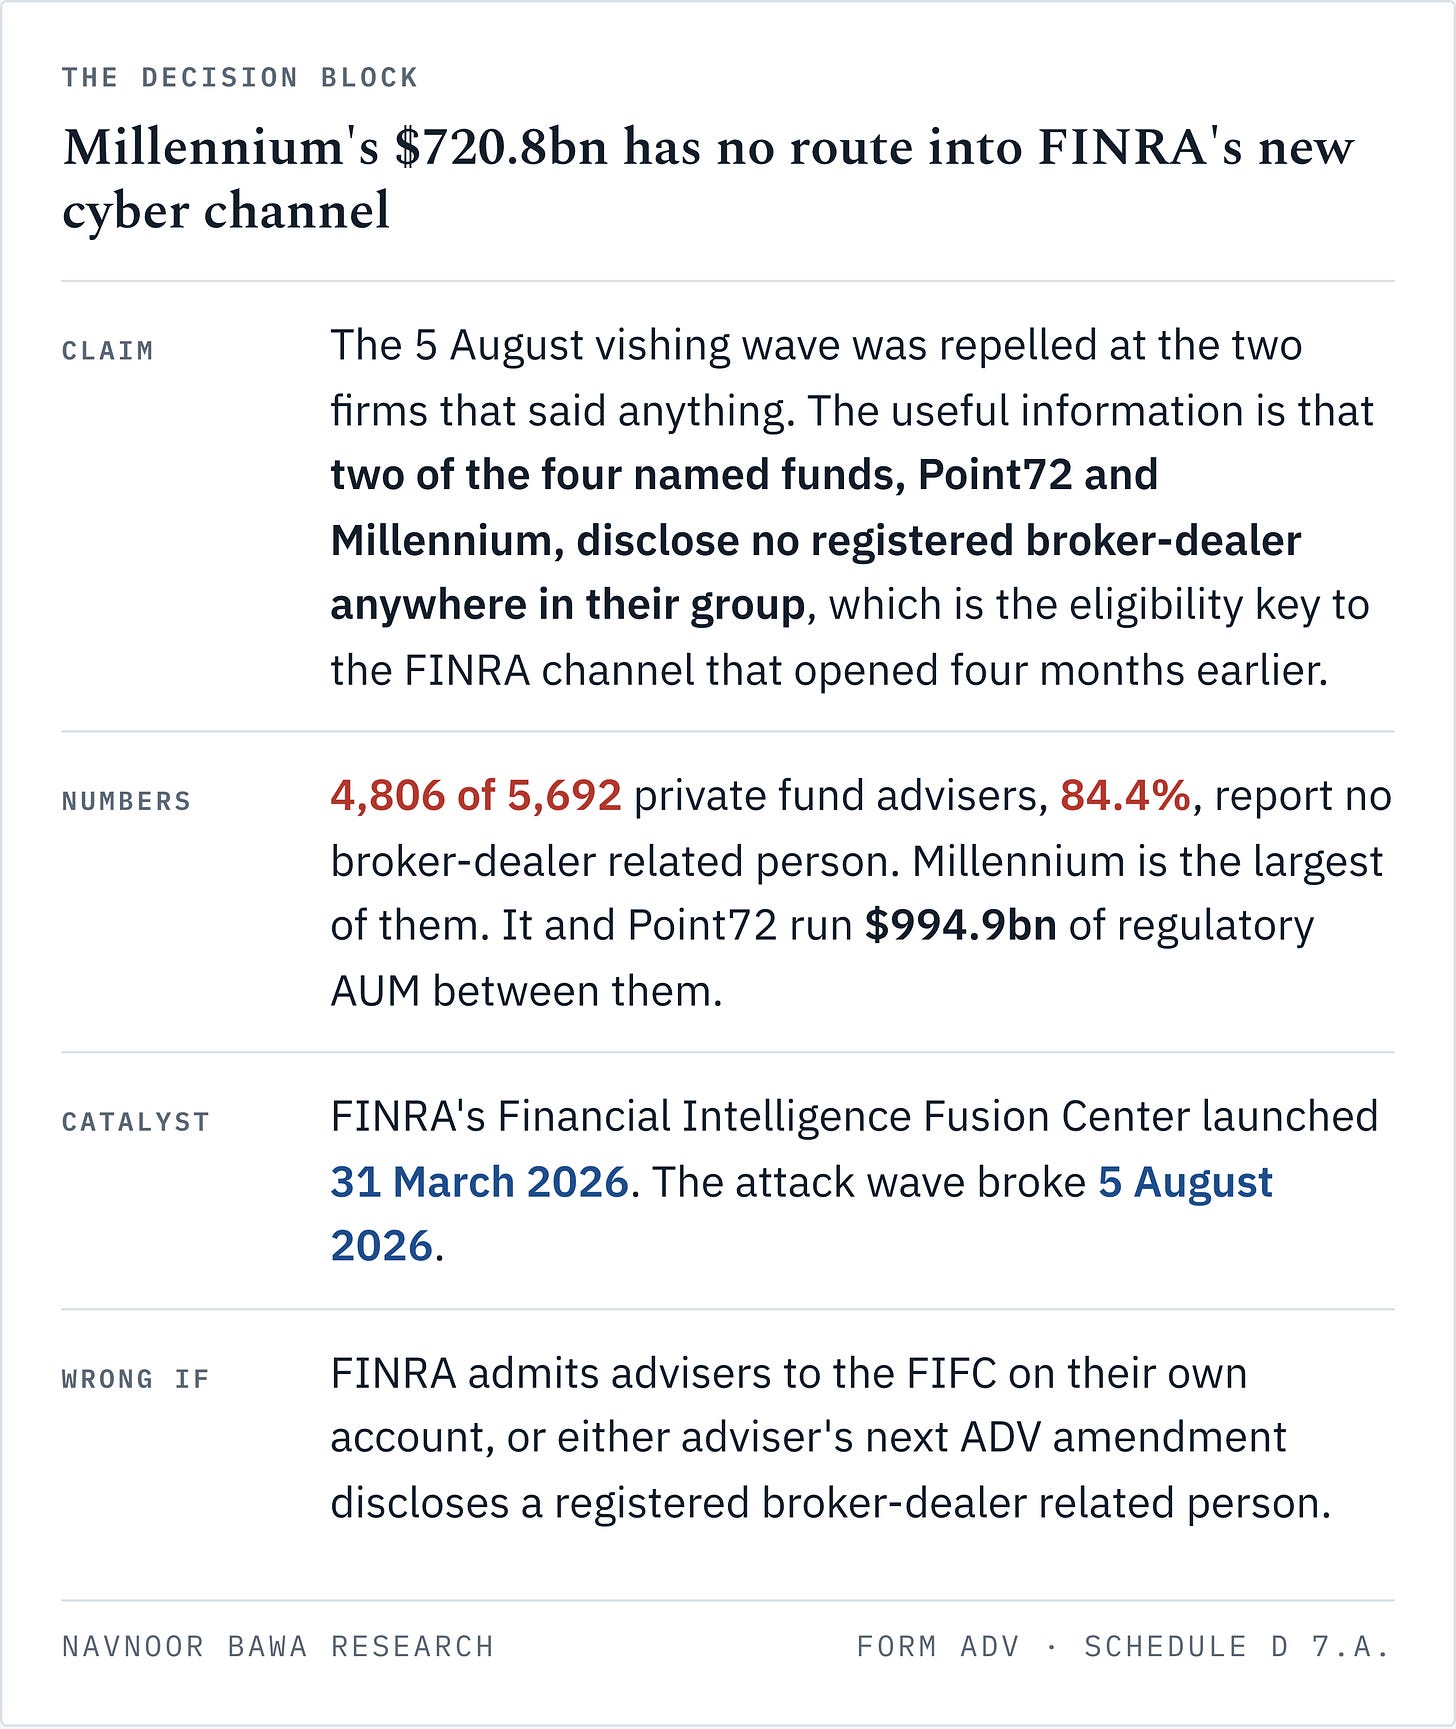Click the WRONG IF row label

(136, 1379)
